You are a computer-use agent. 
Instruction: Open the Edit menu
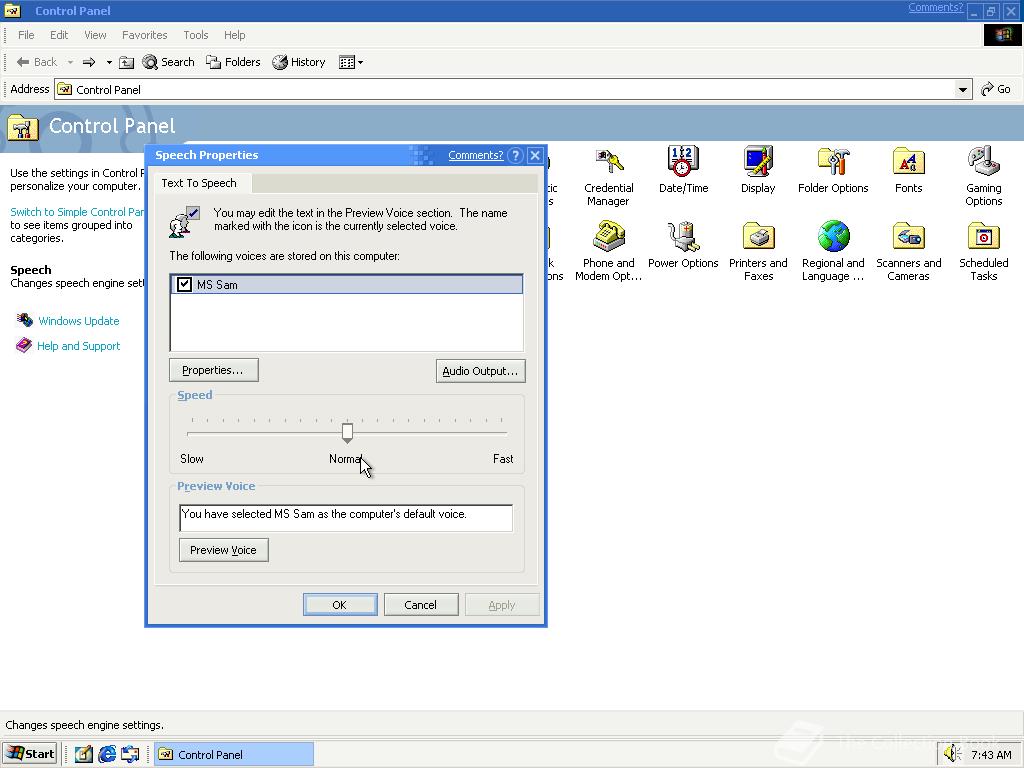click(x=59, y=35)
